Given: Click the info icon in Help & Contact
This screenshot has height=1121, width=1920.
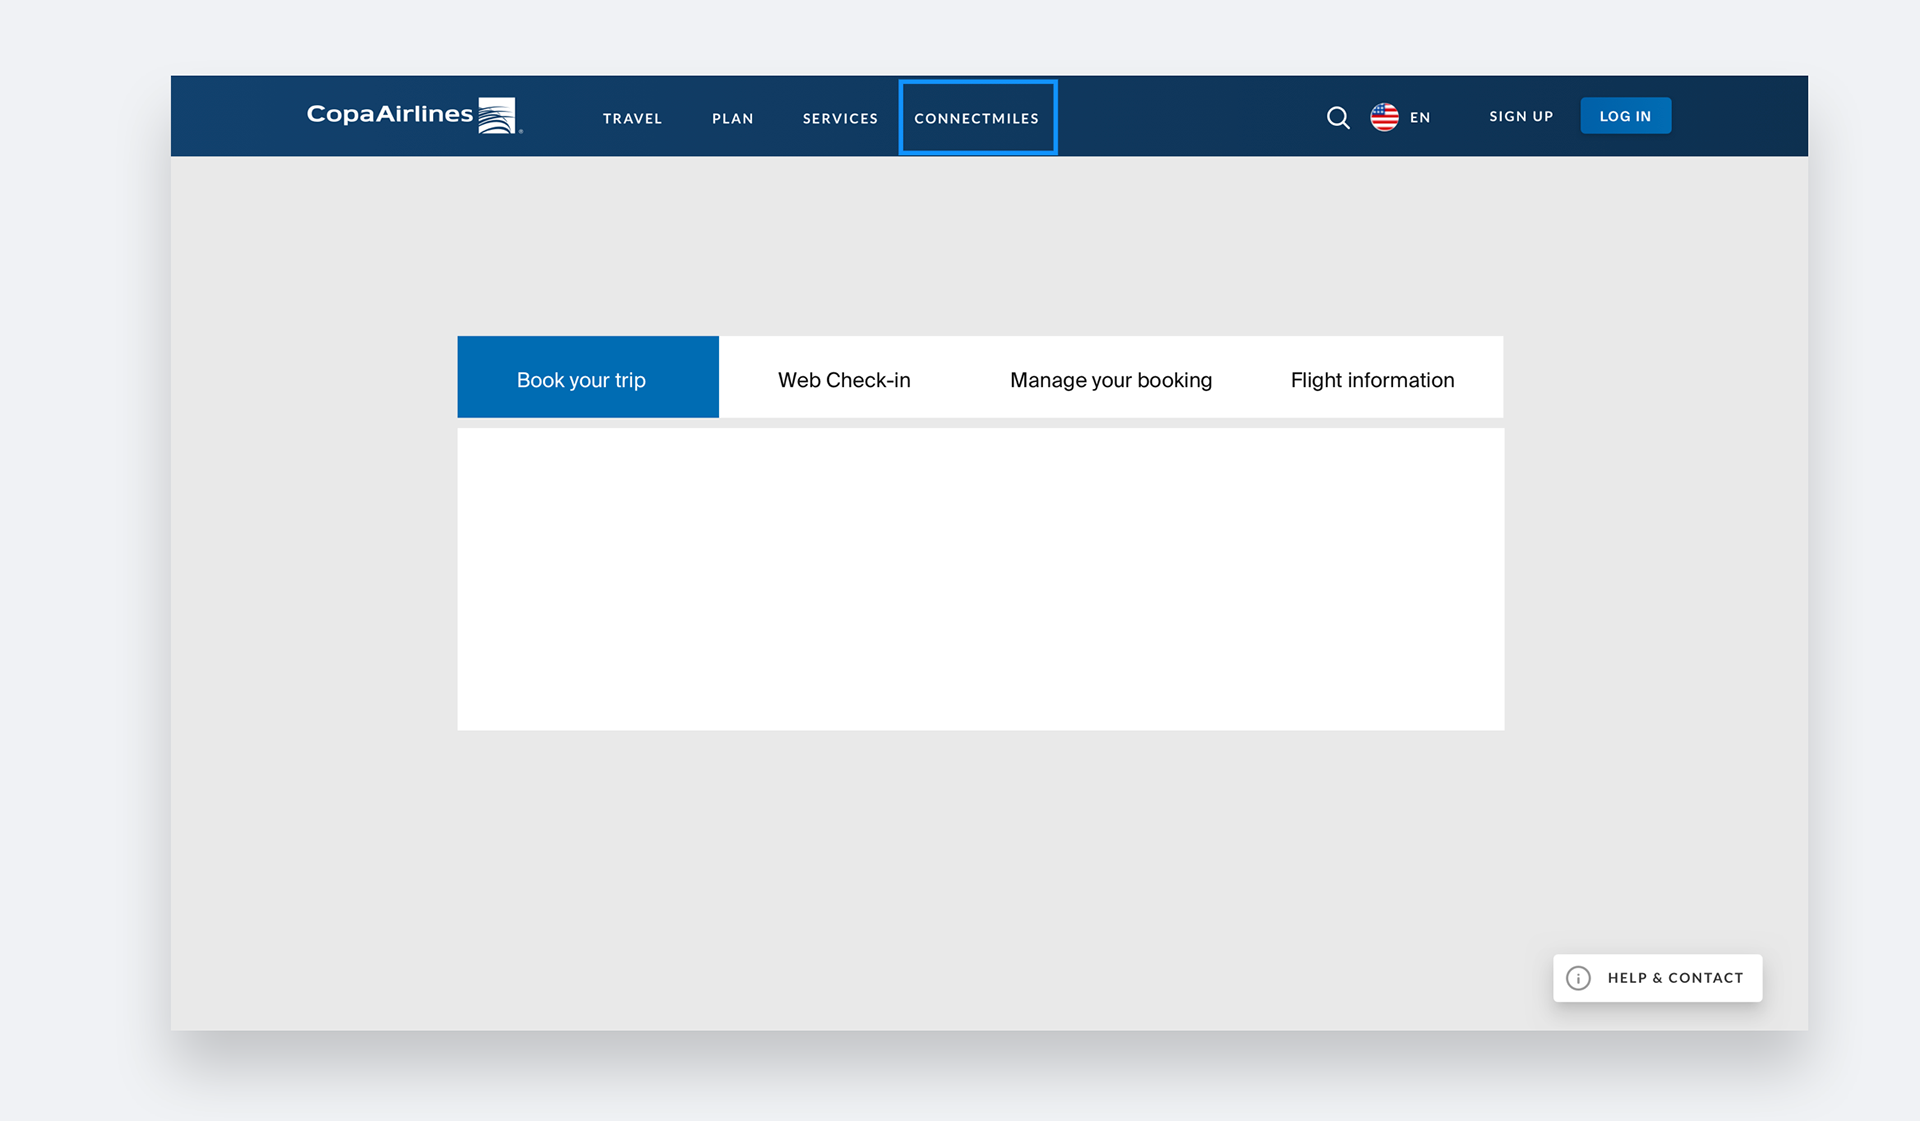Looking at the screenshot, I should click(1578, 978).
